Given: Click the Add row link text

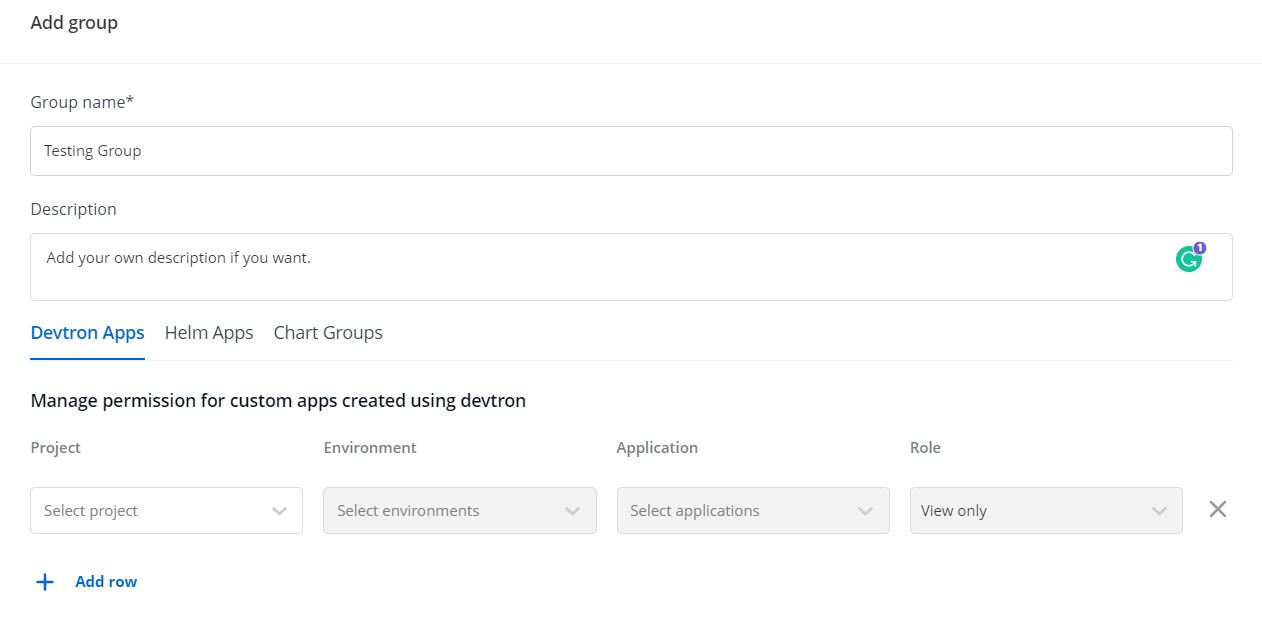Looking at the screenshot, I should pyautogui.click(x=106, y=582).
